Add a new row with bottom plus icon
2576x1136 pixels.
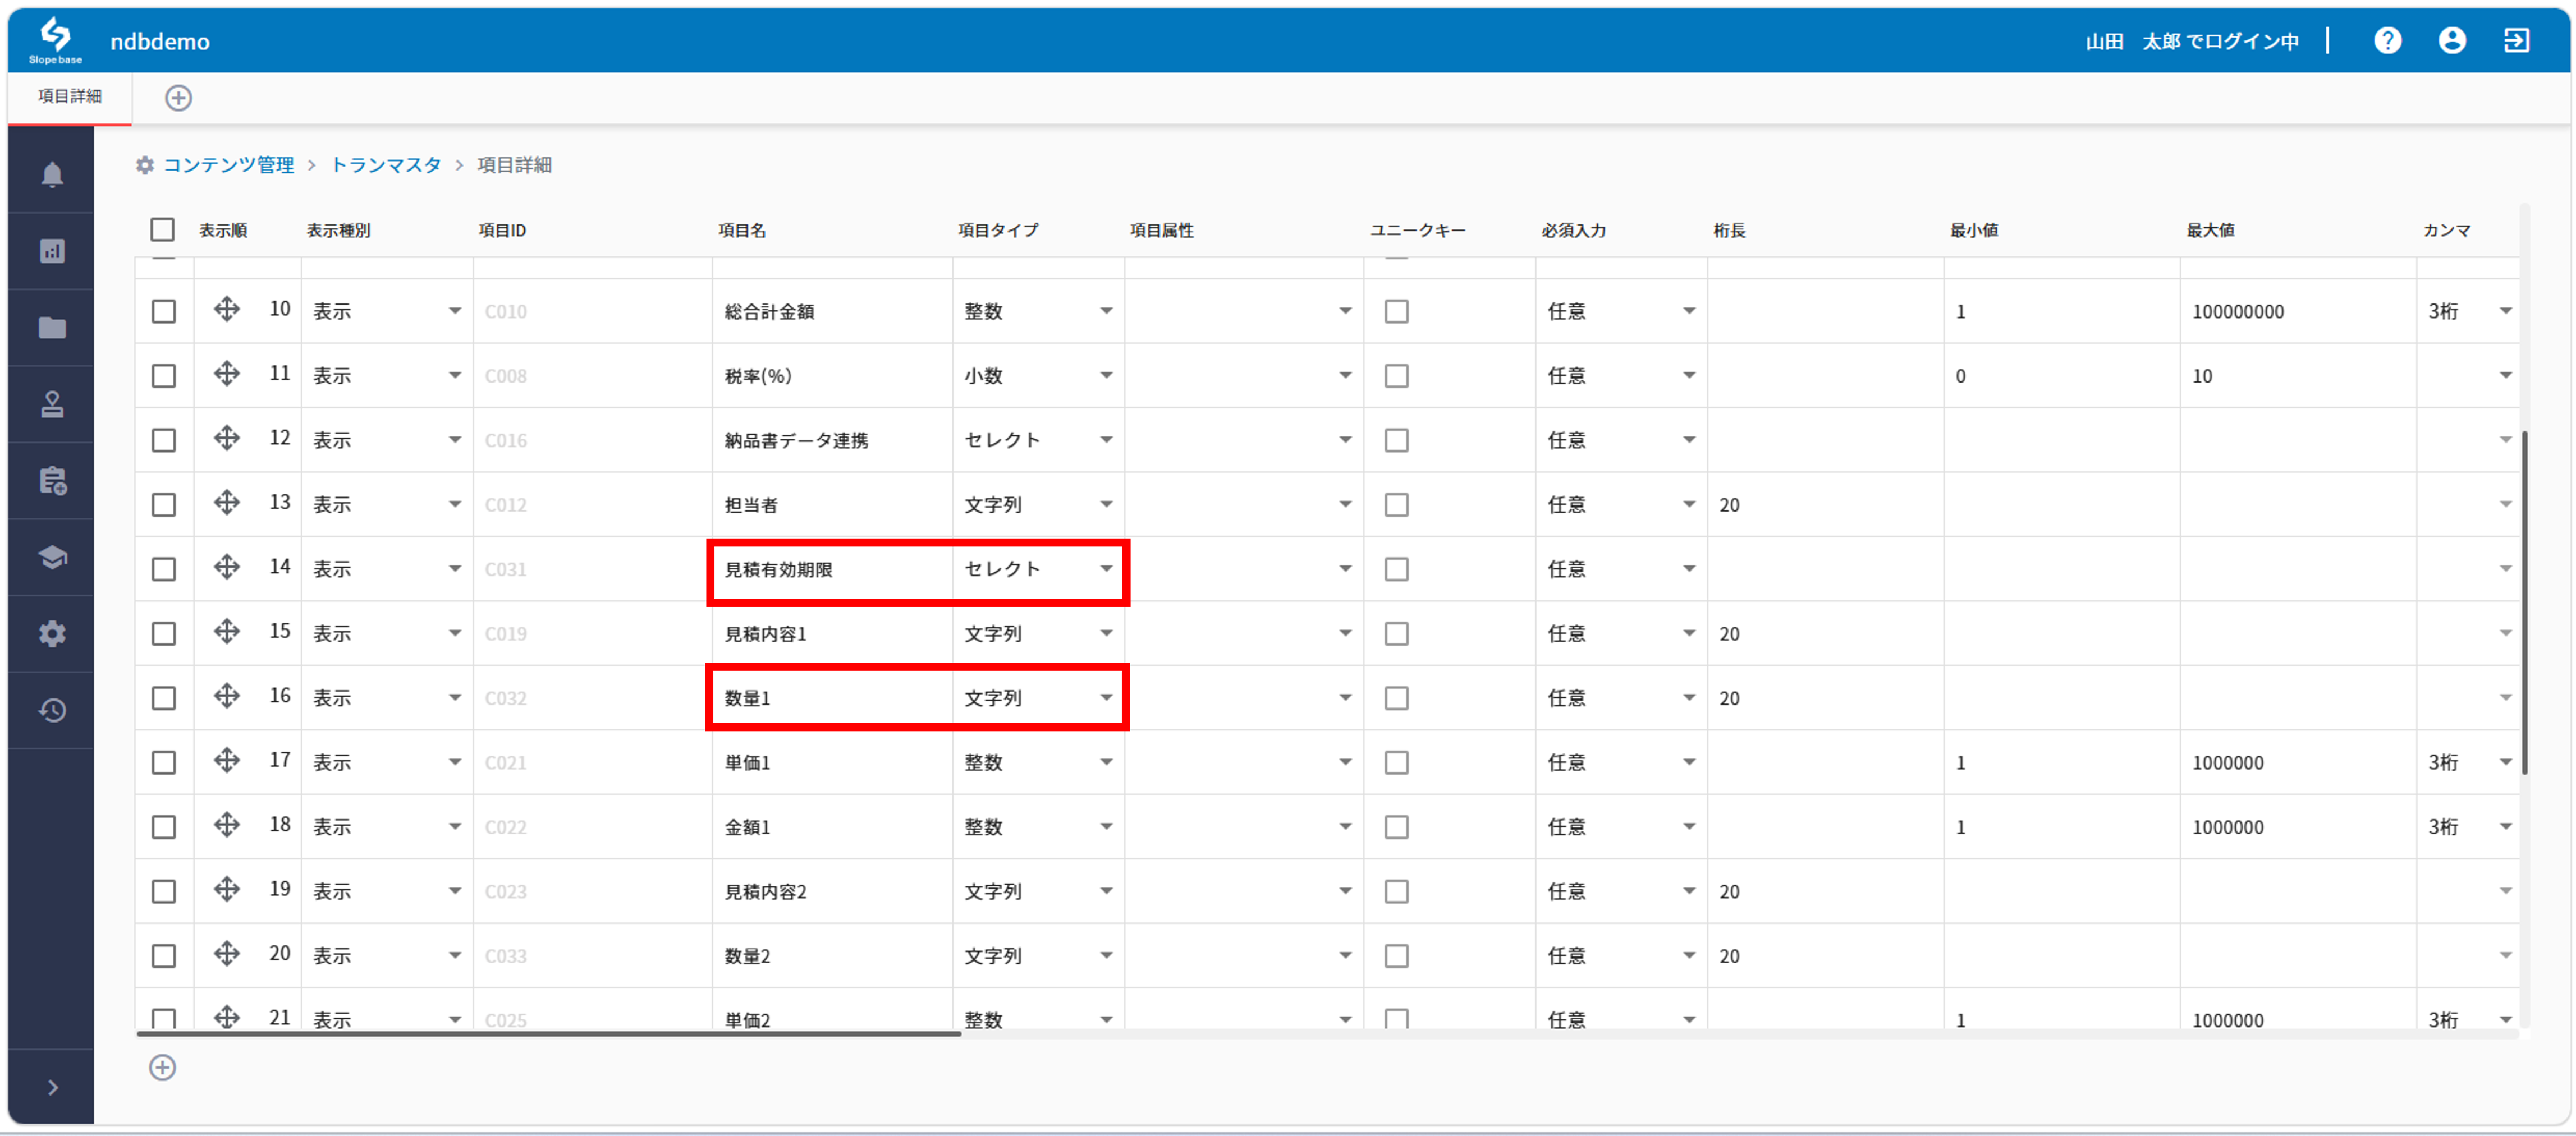(162, 1068)
